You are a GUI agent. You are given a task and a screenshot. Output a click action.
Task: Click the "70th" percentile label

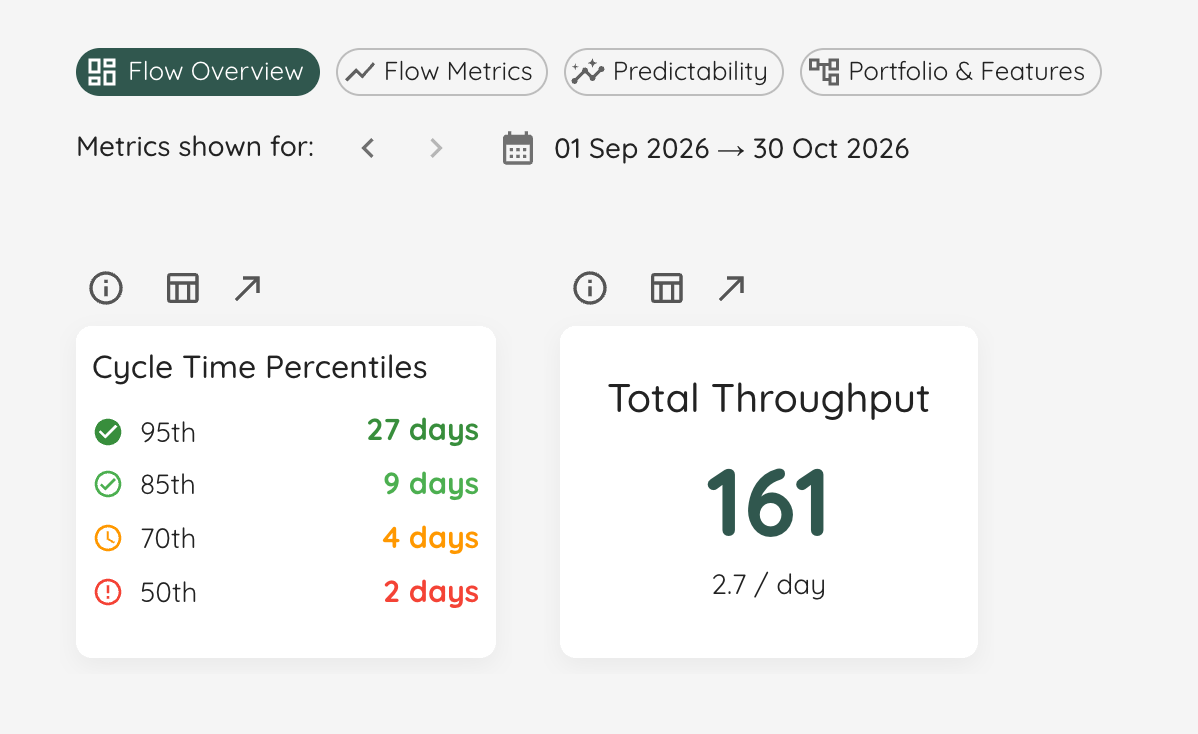tap(168, 538)
